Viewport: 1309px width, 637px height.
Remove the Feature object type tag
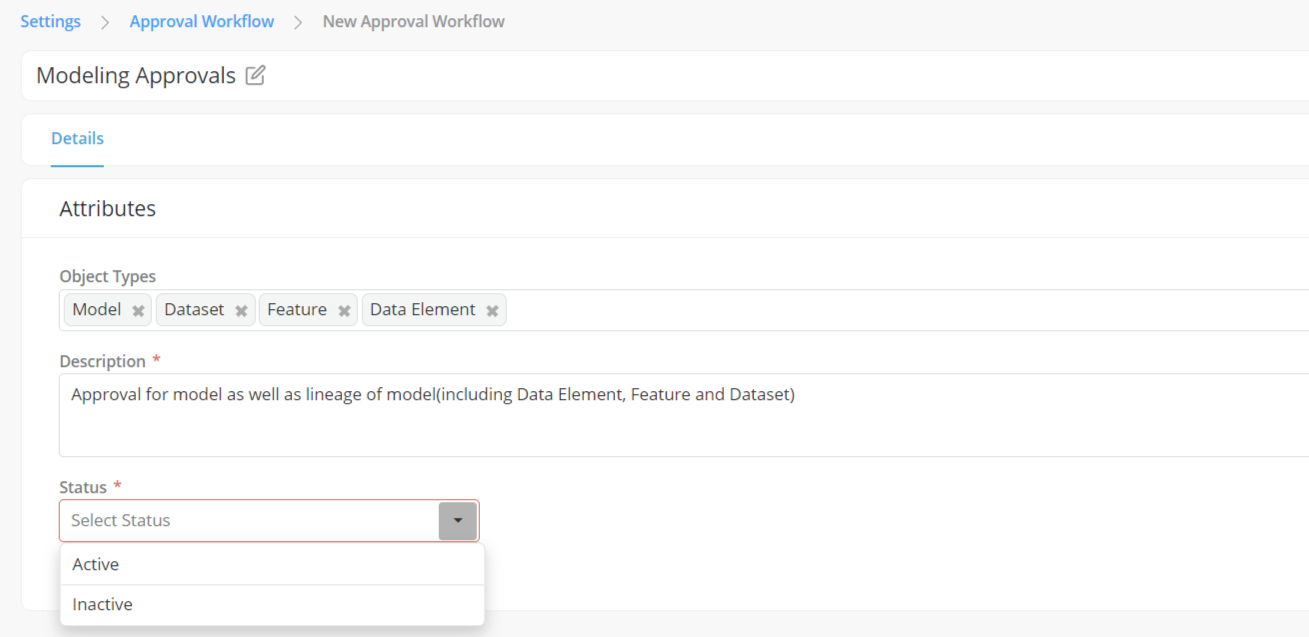pyautogui.click(x=344, y=311)
